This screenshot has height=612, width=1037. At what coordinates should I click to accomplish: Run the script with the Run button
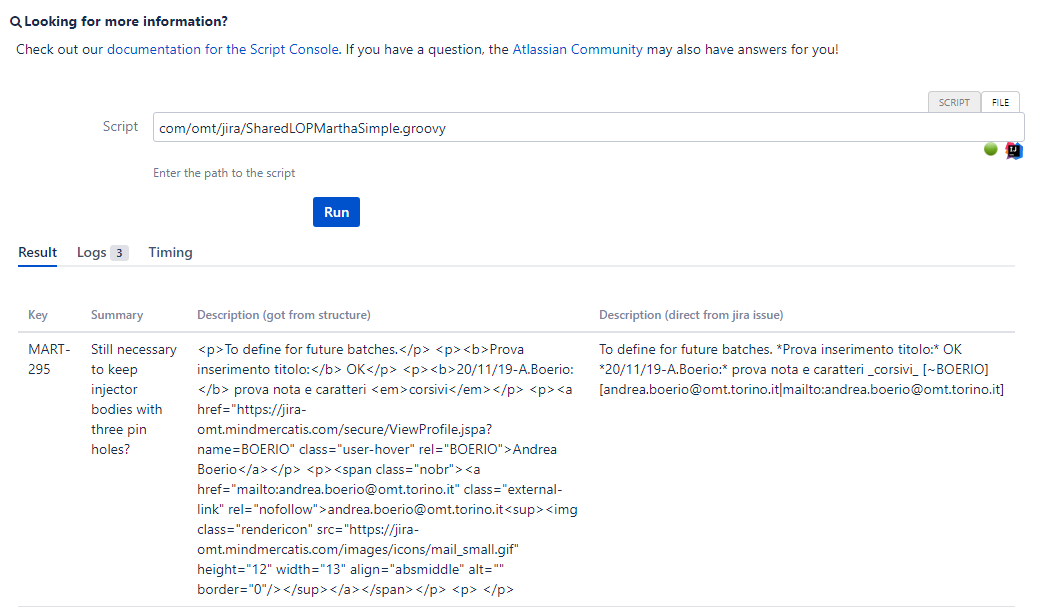(x=336, y=212)
